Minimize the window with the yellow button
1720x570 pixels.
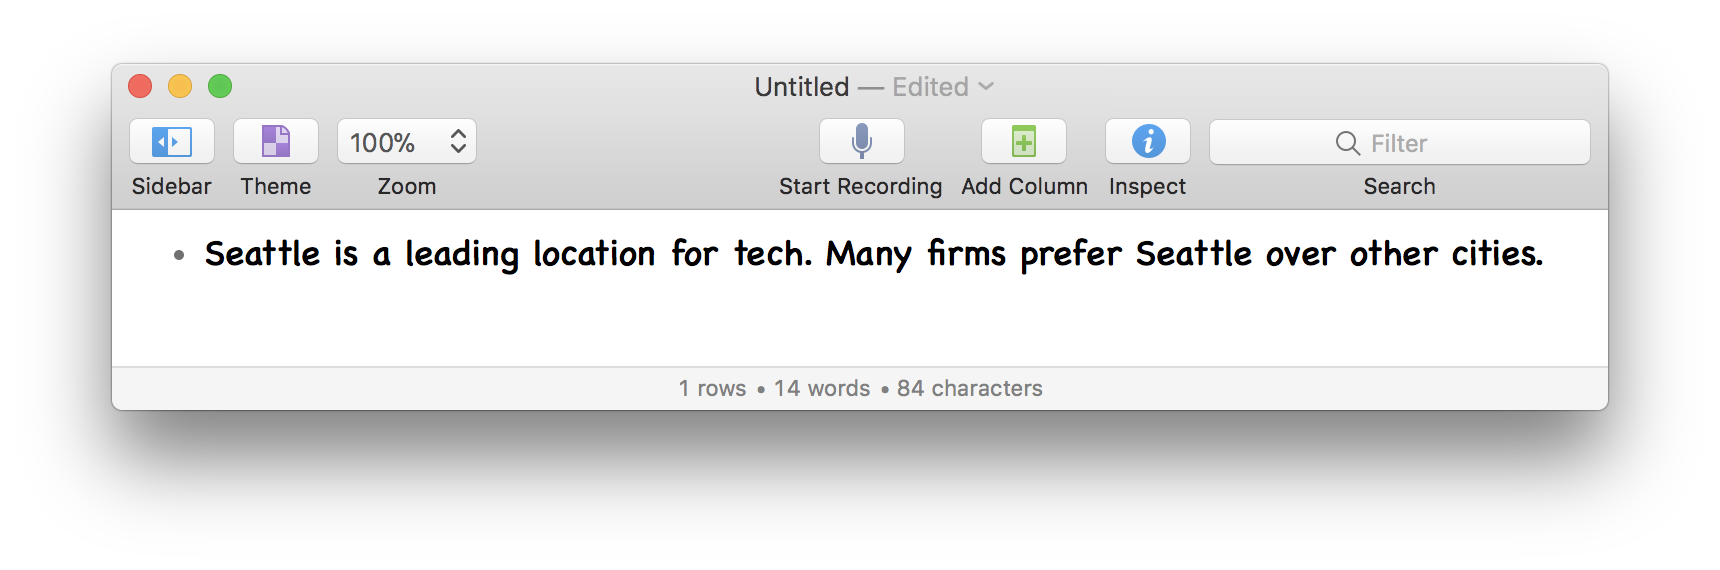point(180,87)
